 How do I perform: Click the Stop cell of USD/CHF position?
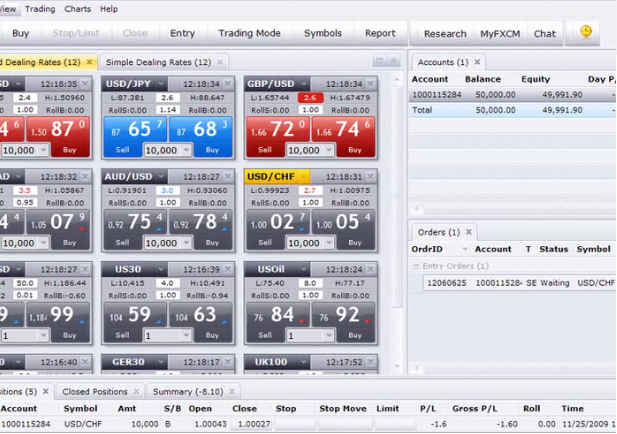coord(295,424)
